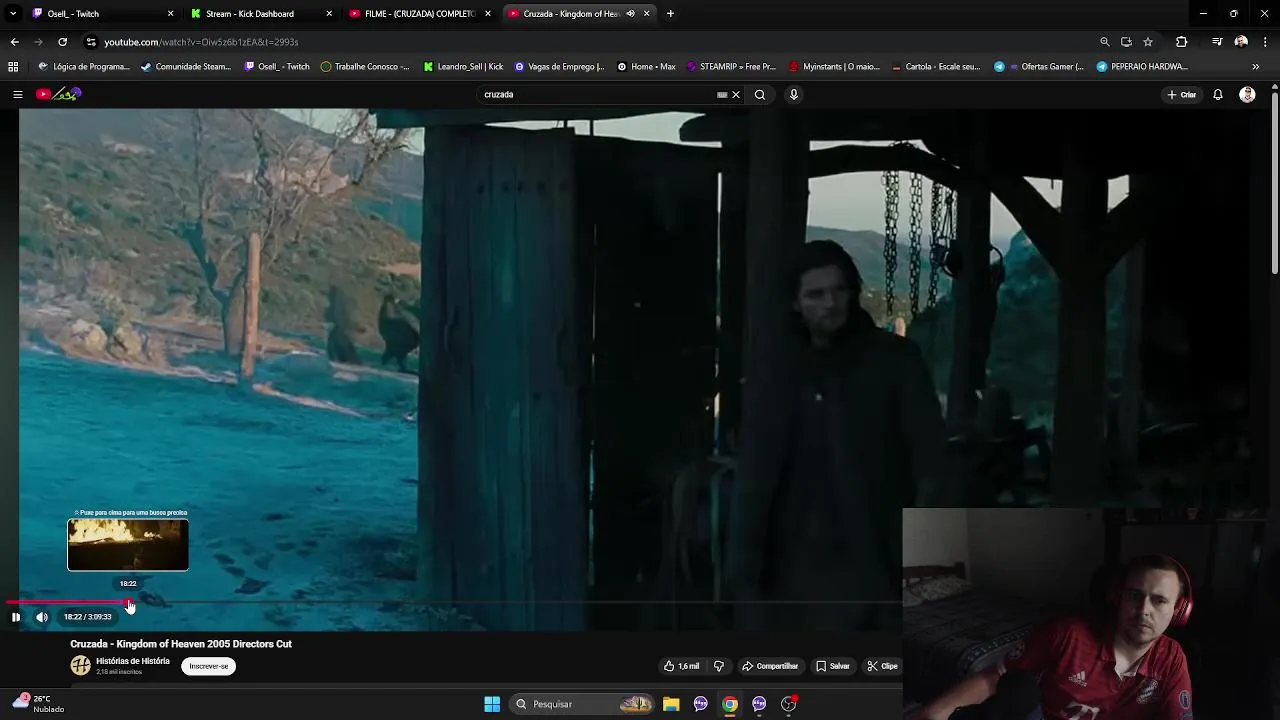Screen dimensions: 1280x720
Task: Open a new browser tab
Action: point(670,14)
